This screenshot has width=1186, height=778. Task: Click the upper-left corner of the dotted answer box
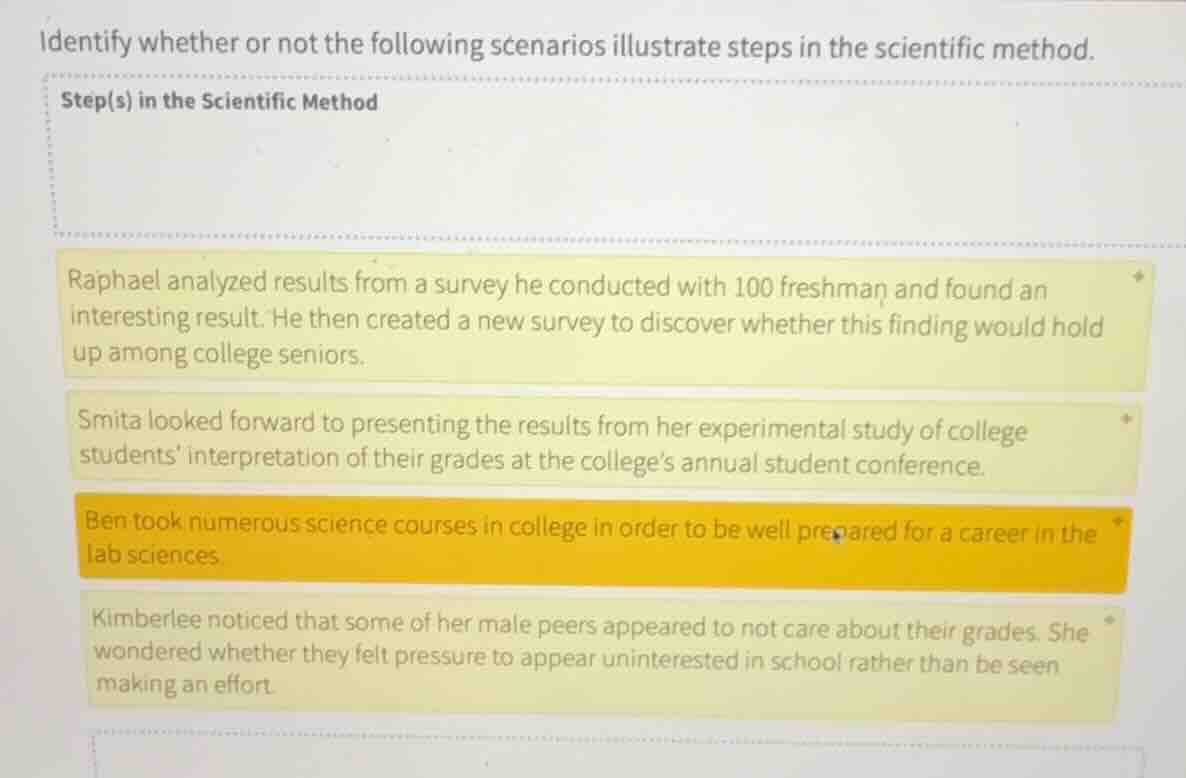tap(46, 75)
